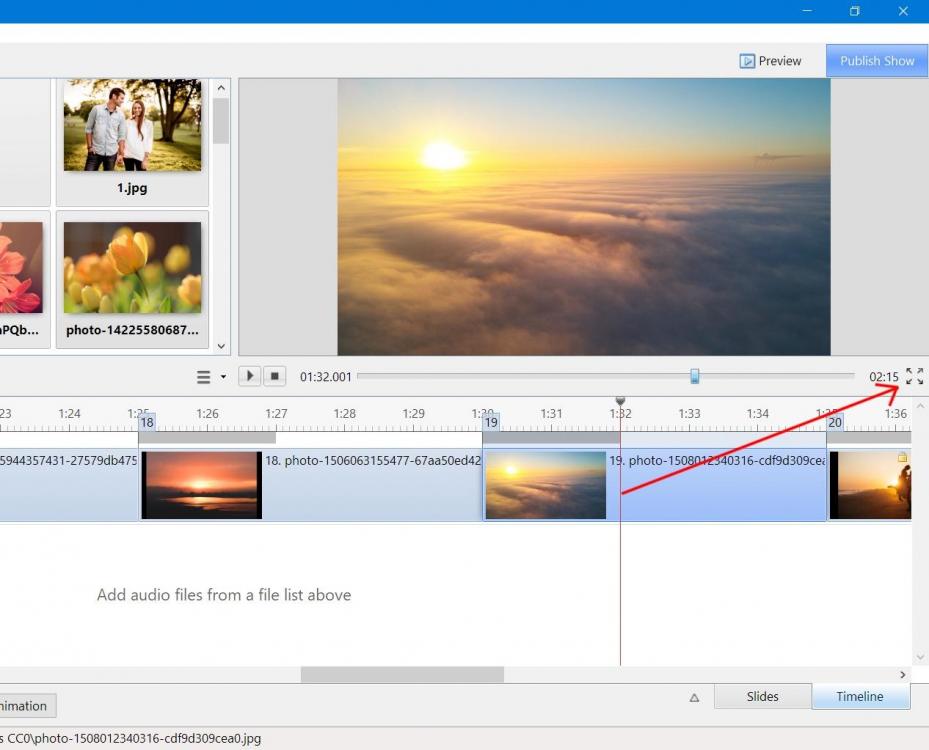Select slide 18 sunset thumbnail in timeline

(202, 485)
